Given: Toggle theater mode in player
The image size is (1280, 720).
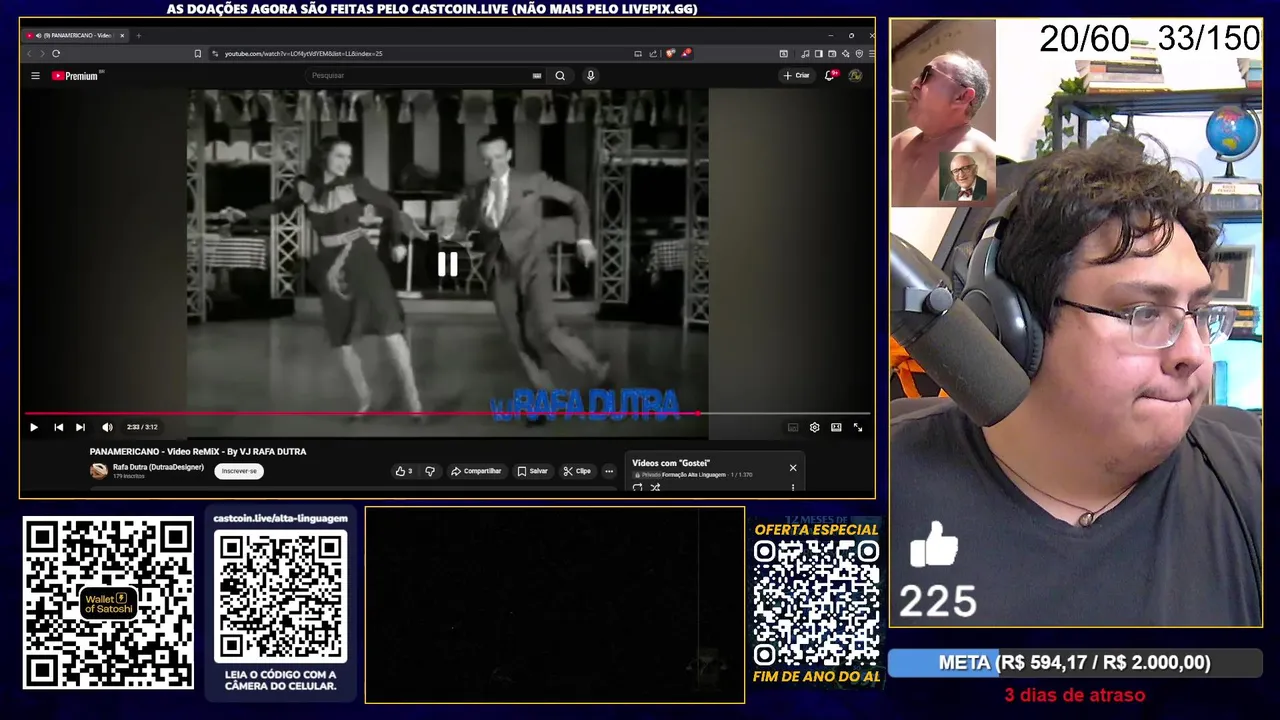Looking at the screenshot, I should tap(836, 427).
